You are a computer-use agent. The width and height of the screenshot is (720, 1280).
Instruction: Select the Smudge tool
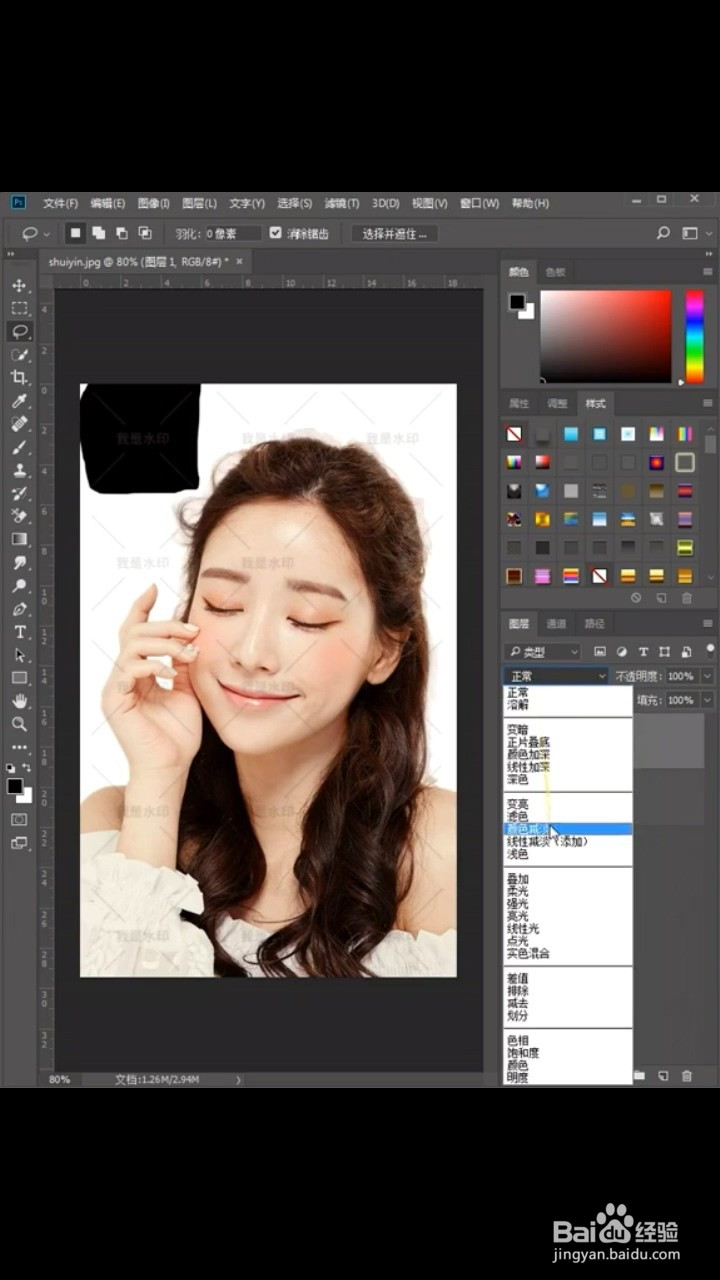(x=19, y=563)
